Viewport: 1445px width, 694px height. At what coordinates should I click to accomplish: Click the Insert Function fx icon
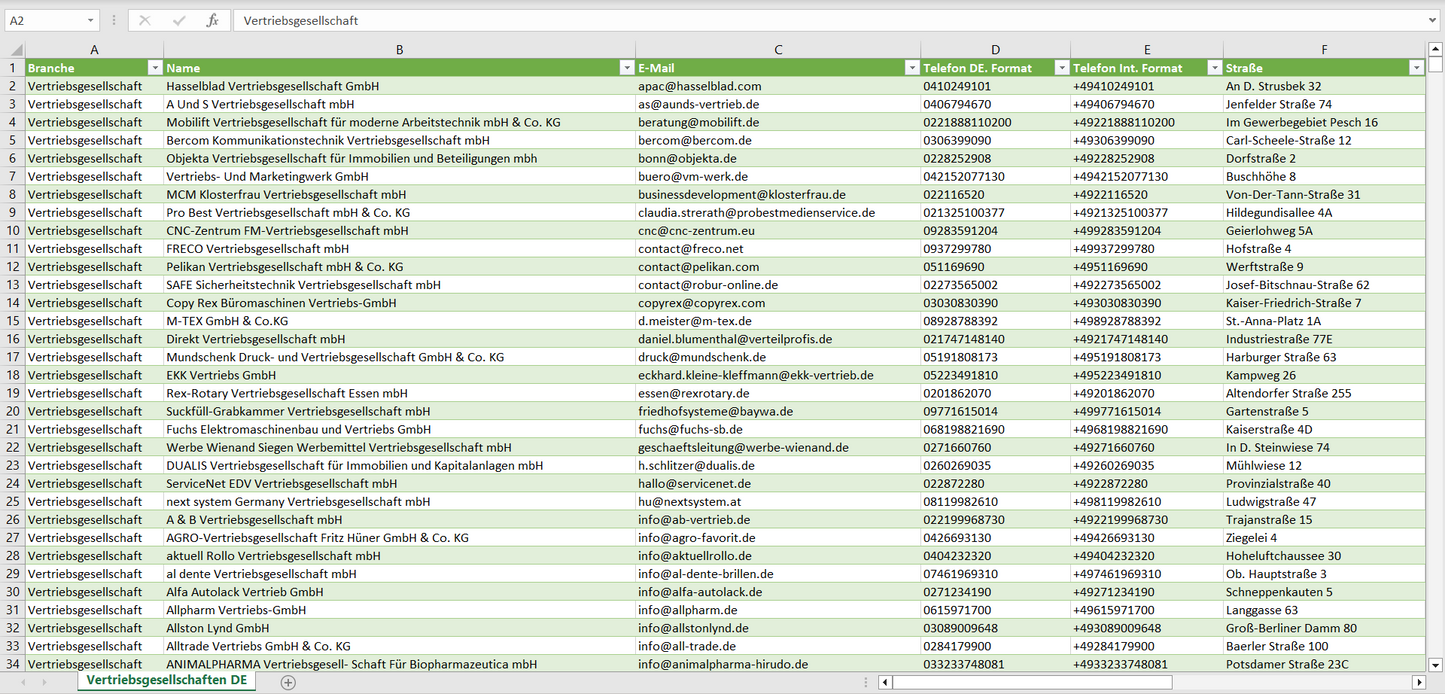click(212, 20)
